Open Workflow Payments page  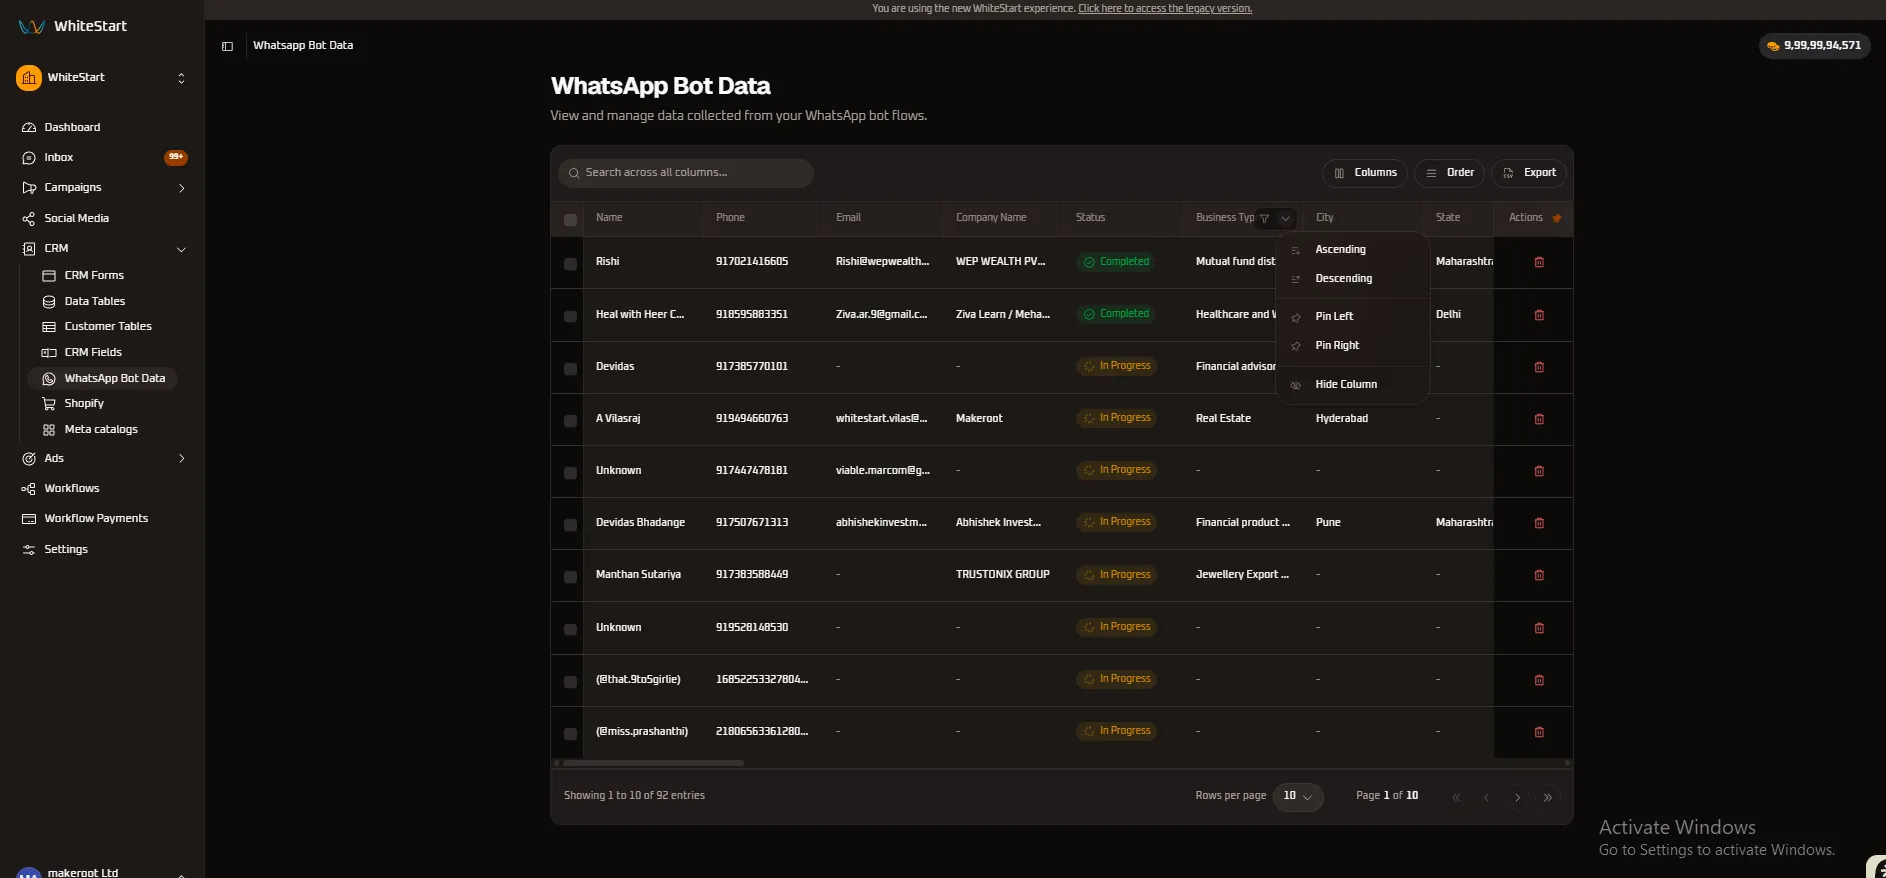(95, 519)
